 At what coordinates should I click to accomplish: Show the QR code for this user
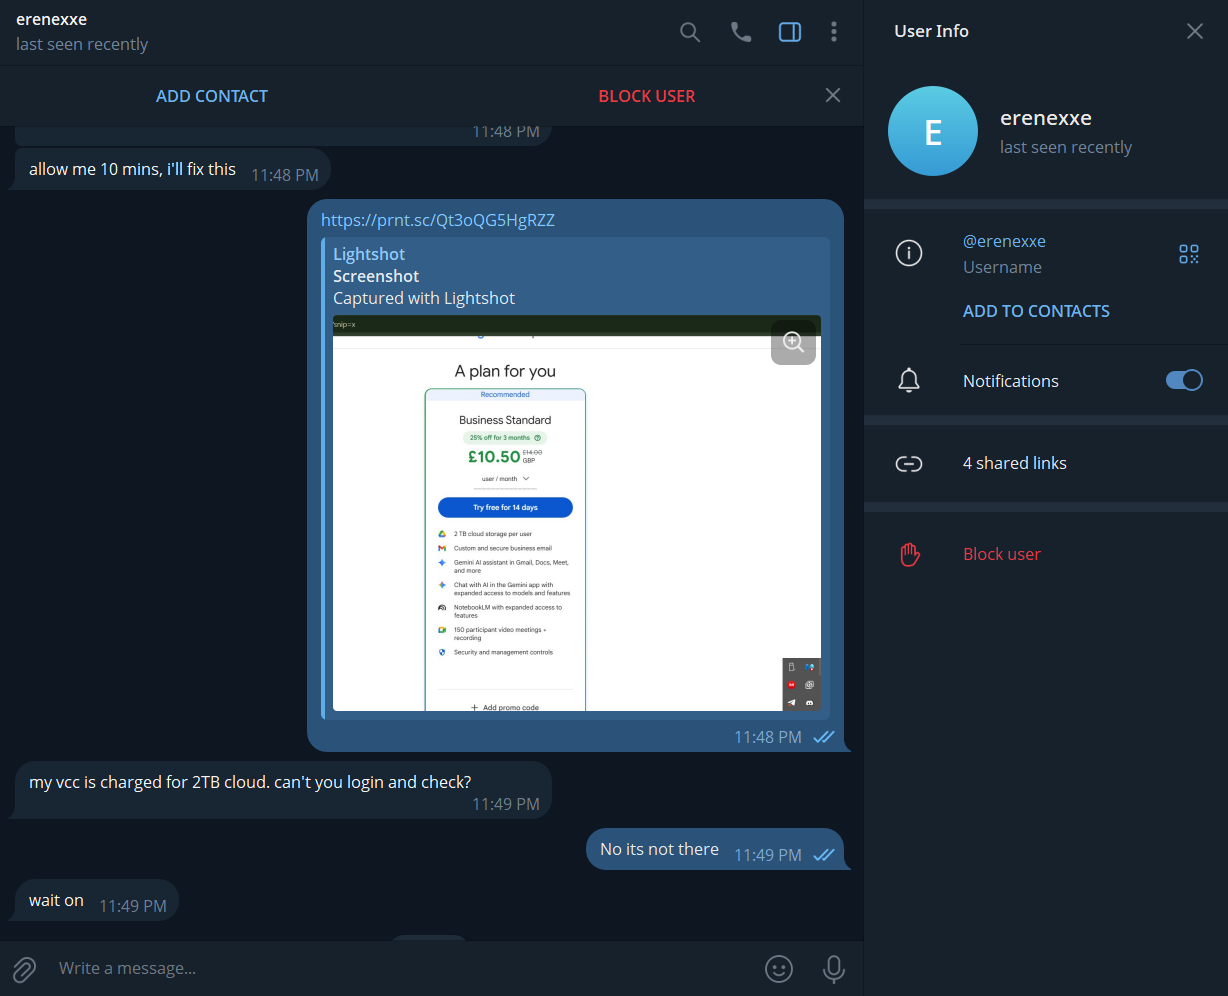pyautogui.click(x=1189, y=254)
